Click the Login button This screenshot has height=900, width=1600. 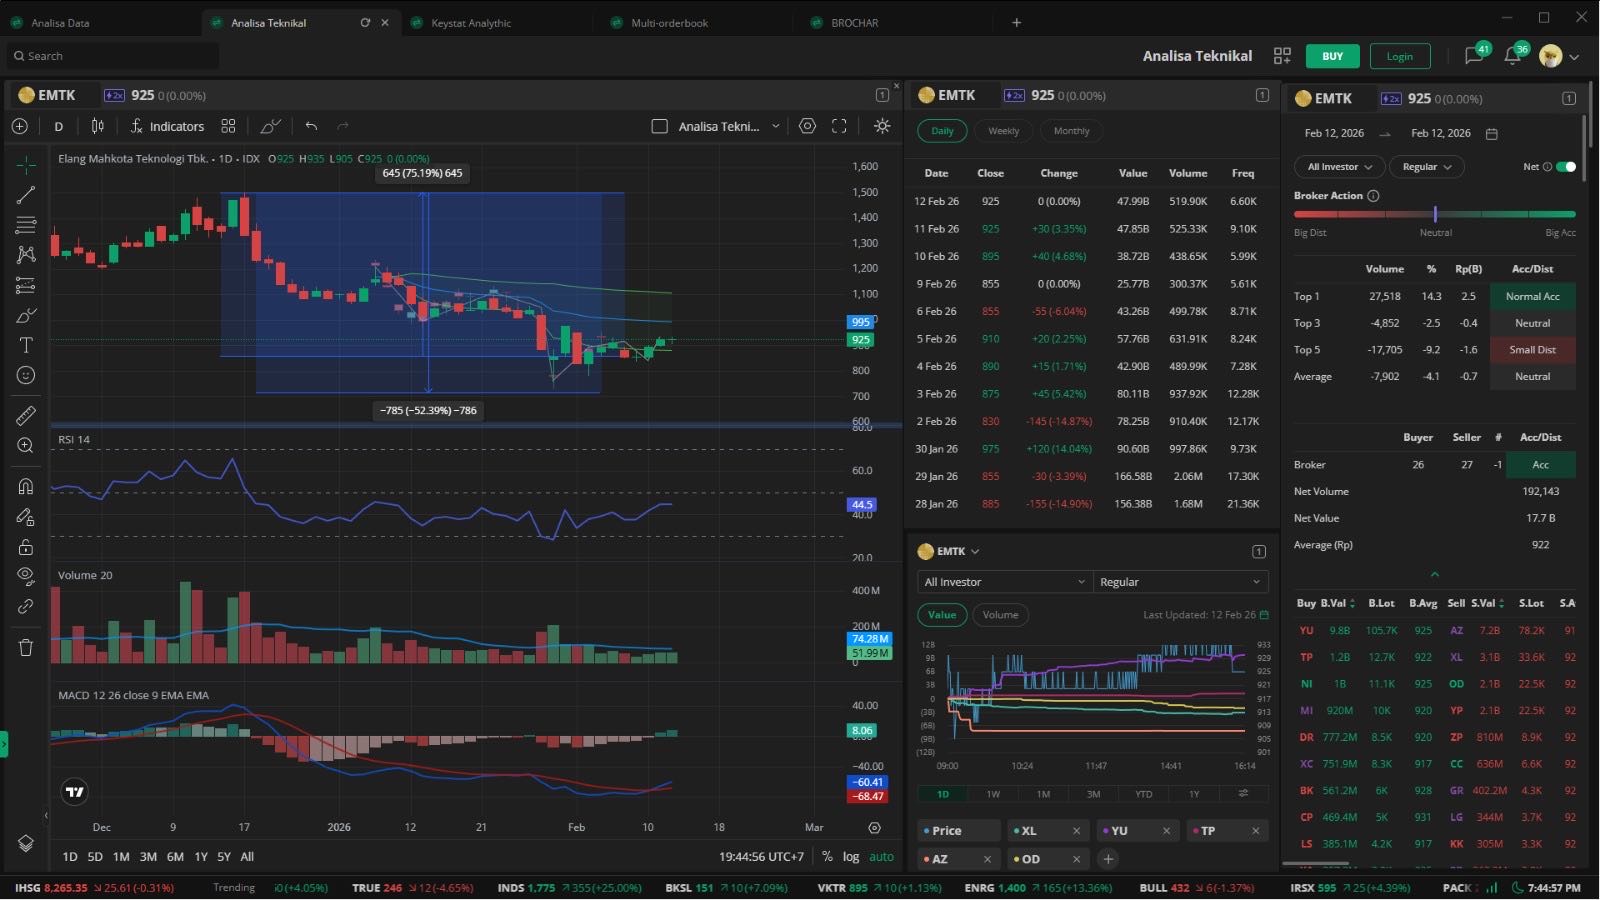tap(1399, 56)
